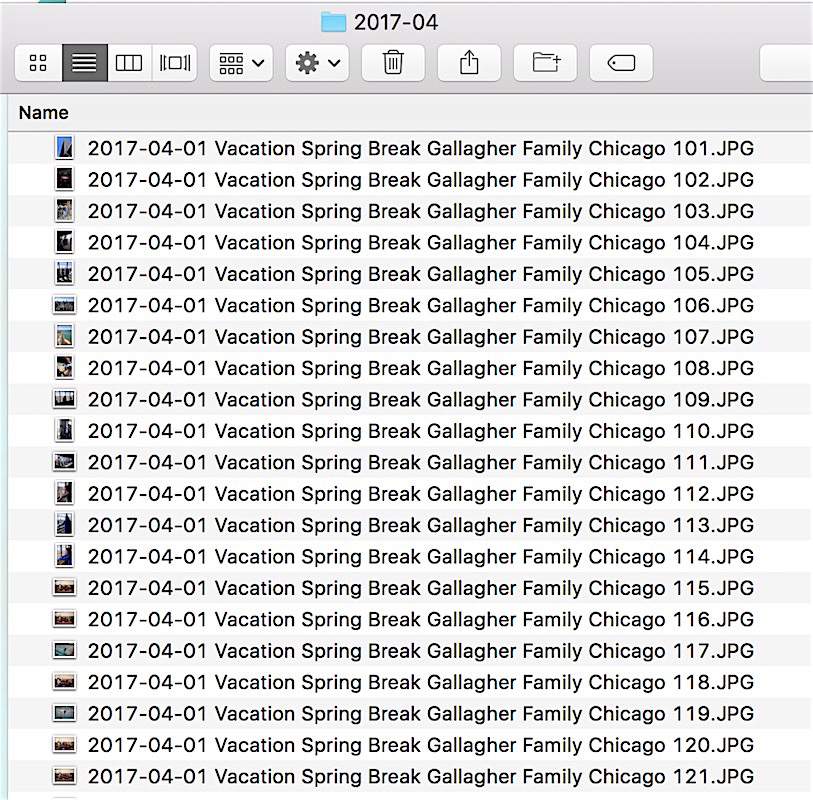Select the file ending in Chicago 108.JPG
Image resolution: width=813 pixels, height=800 pixels.
coord(410,368)
